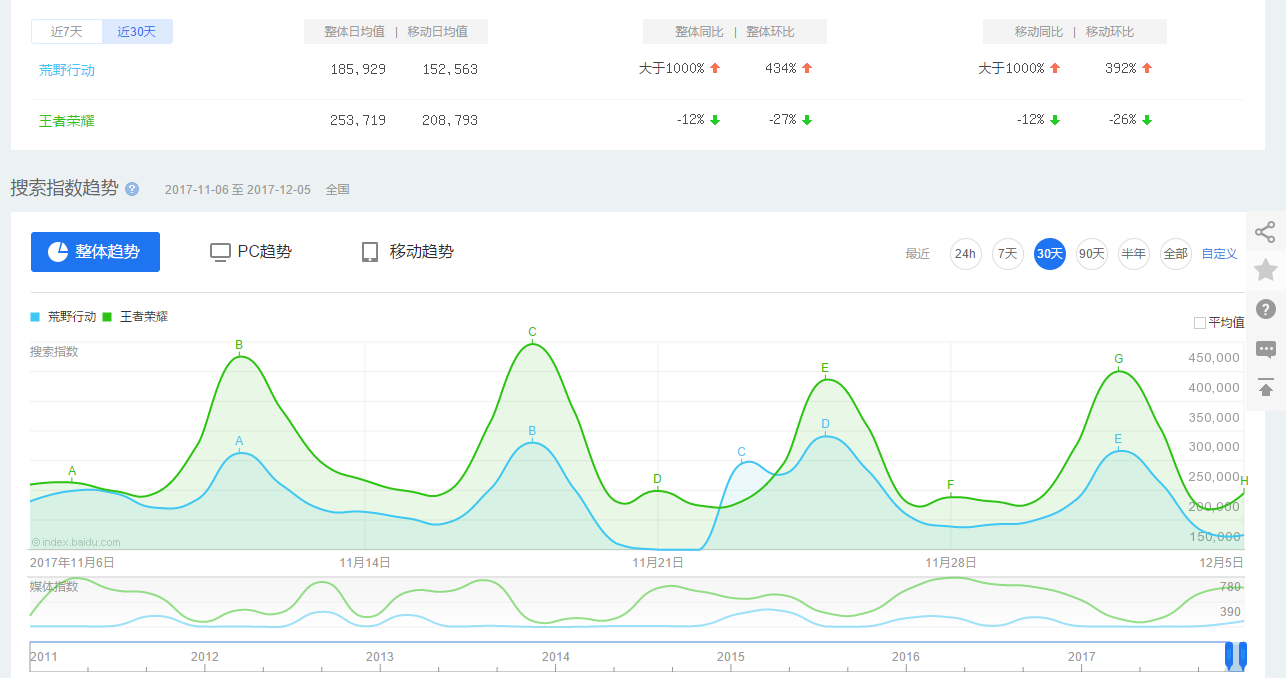Click green news marker G on chart

(1118, 359)
